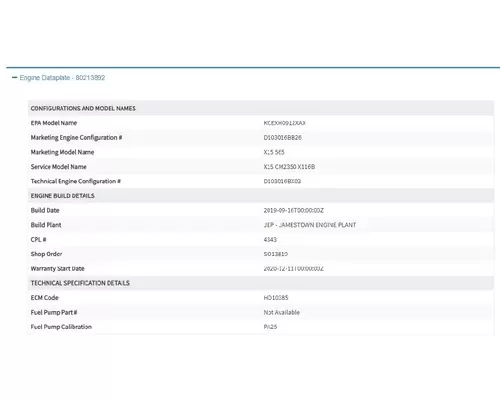Viewport: 500px width, 400px height.
Task: Select the Shop Order value
Action: point(275,254)
